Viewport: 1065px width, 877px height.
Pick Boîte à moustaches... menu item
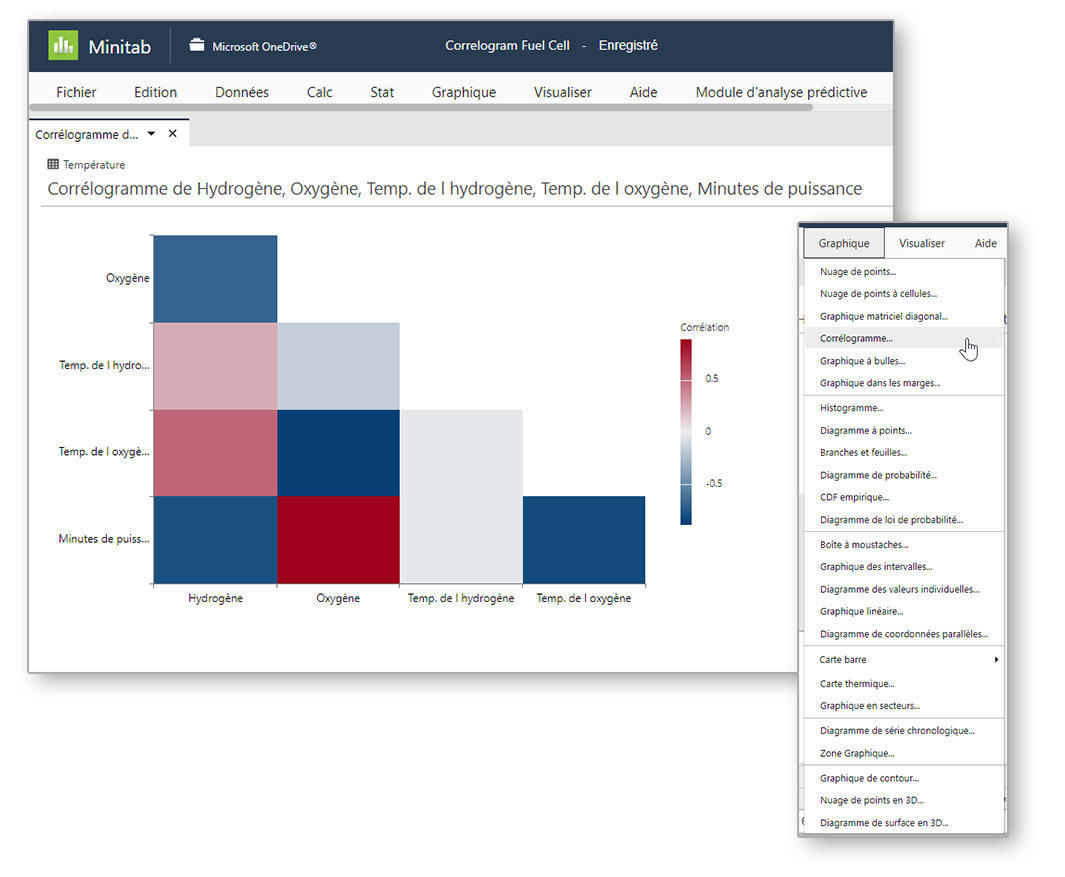[x=864, y=545]
